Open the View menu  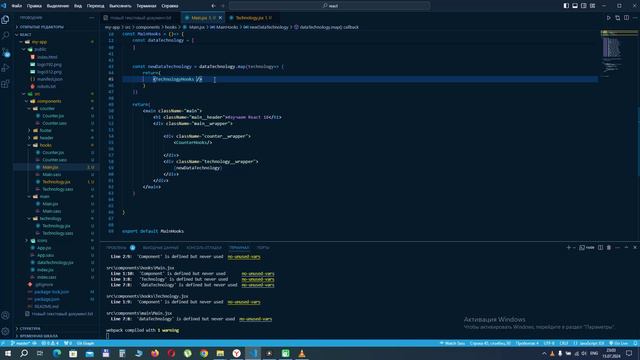tap(78, 6)
